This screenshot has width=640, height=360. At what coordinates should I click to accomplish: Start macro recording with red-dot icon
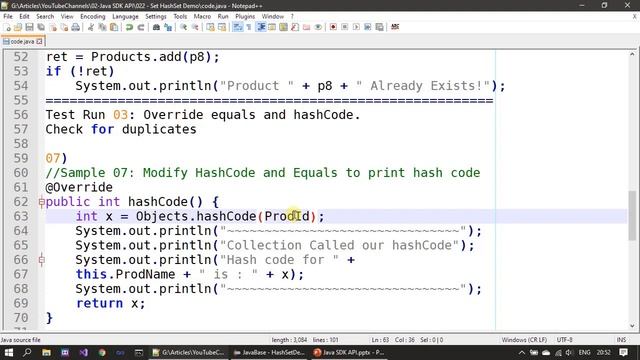click(333, 27)
